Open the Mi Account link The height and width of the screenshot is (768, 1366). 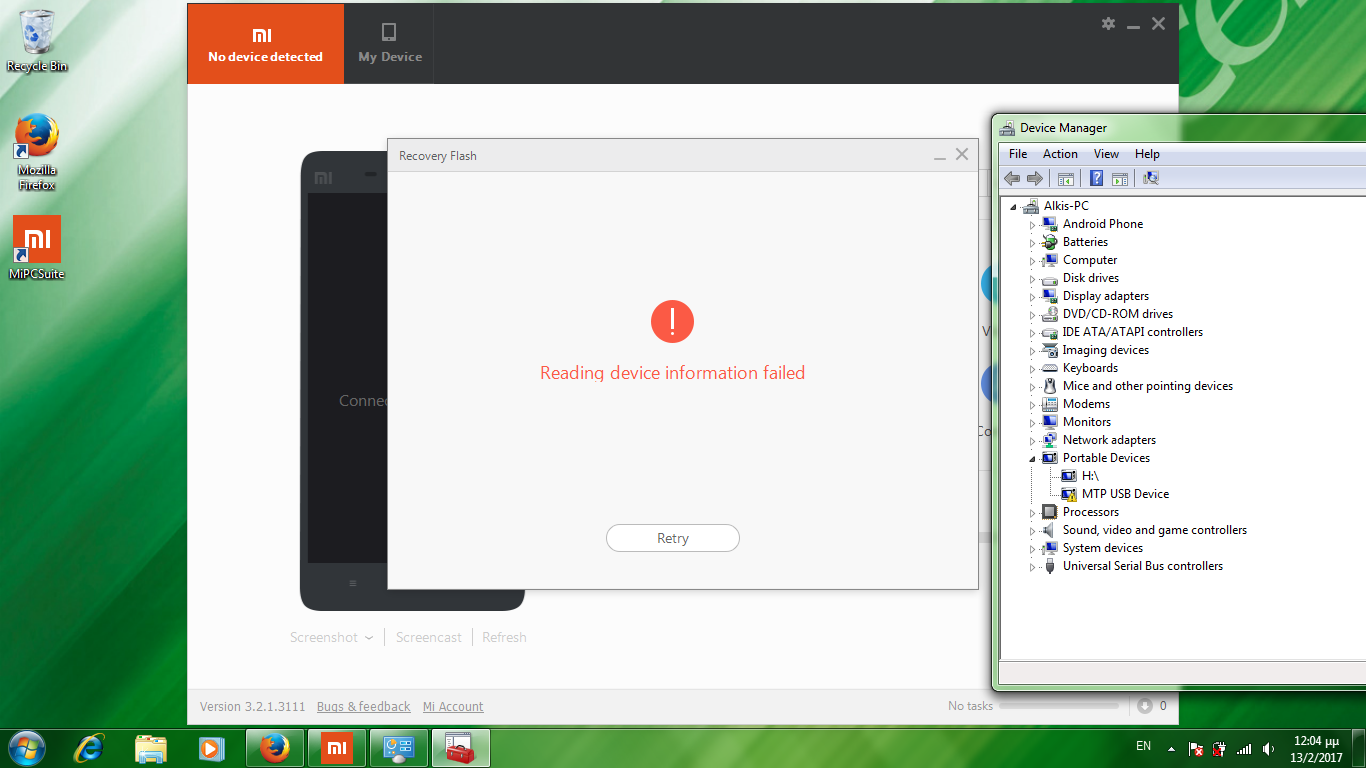click(452, 707)
